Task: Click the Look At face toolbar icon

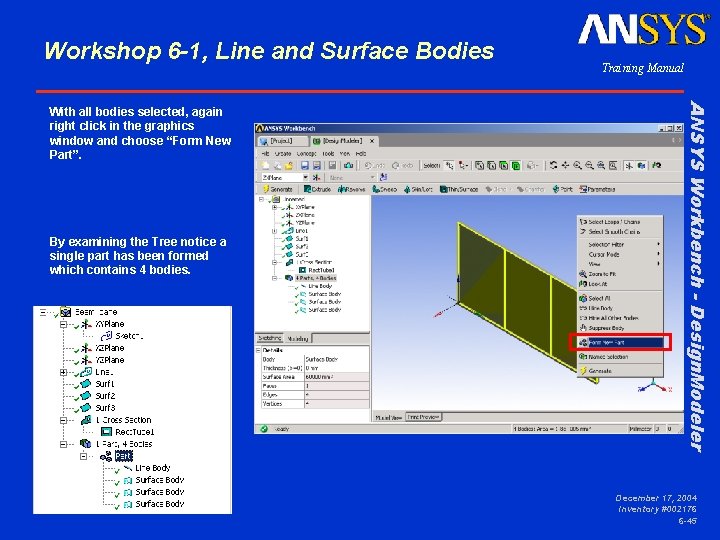Action: [657, 165]
